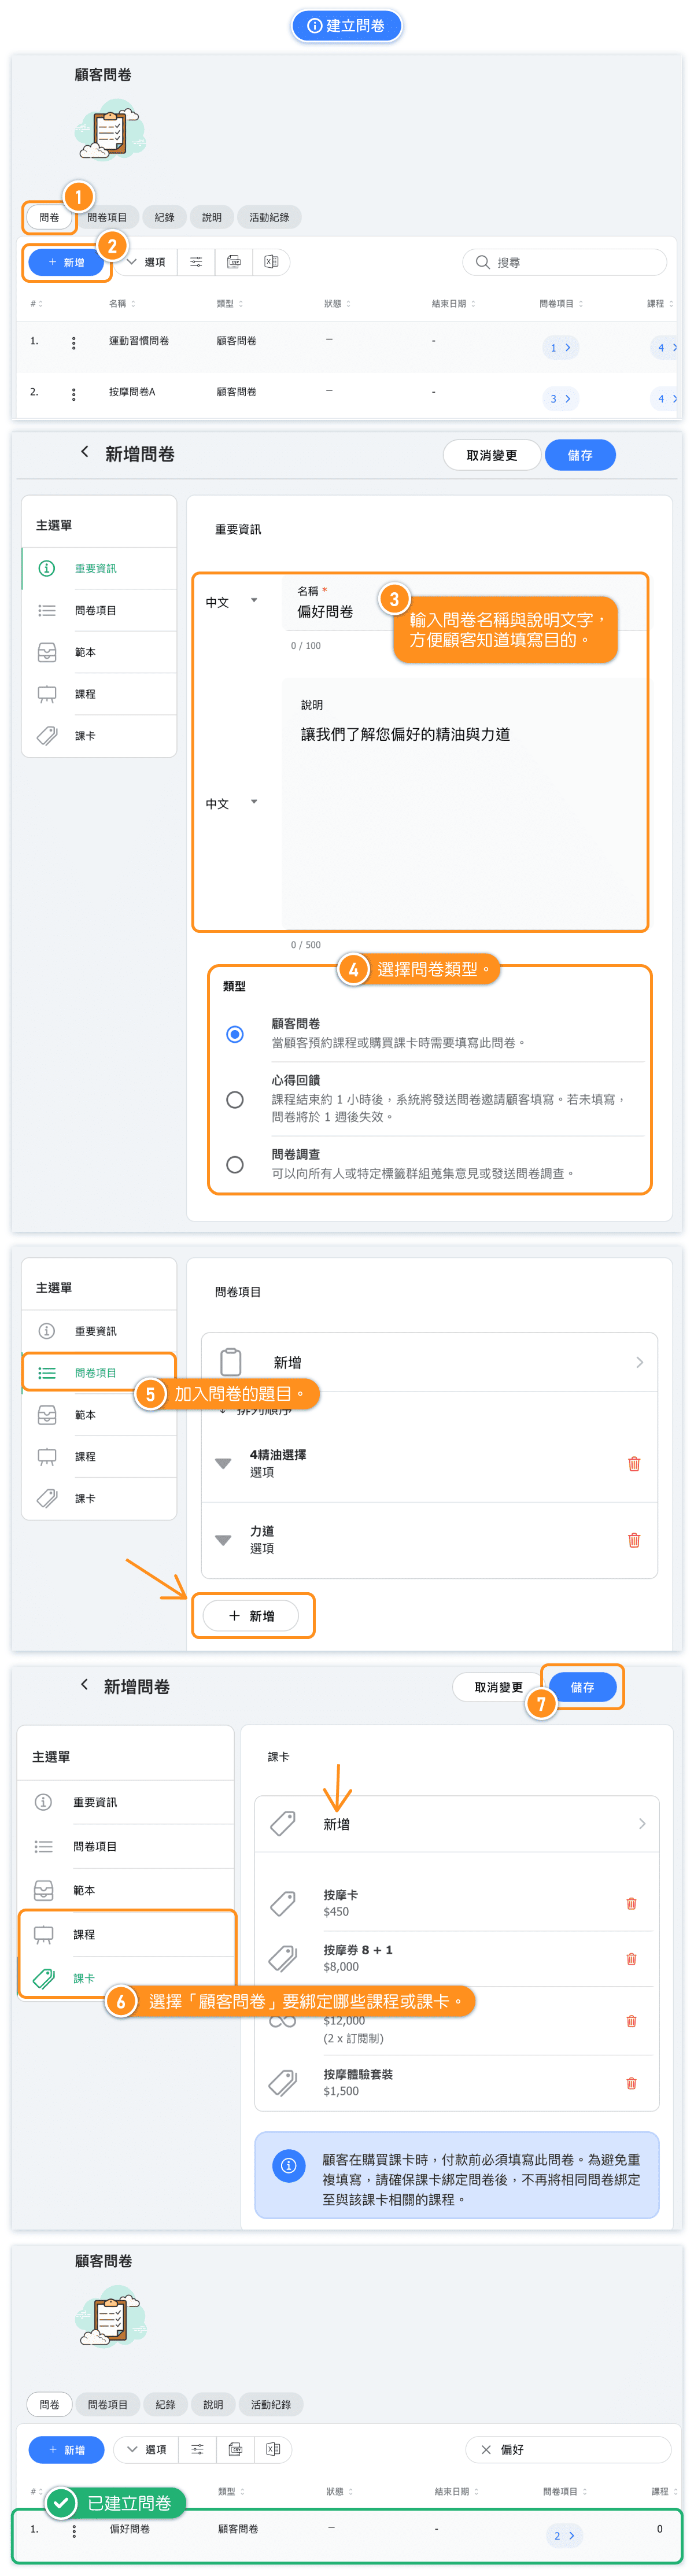
Task: Remove the 按摩卡 $450 pass
Action: tap(631, 1903)
